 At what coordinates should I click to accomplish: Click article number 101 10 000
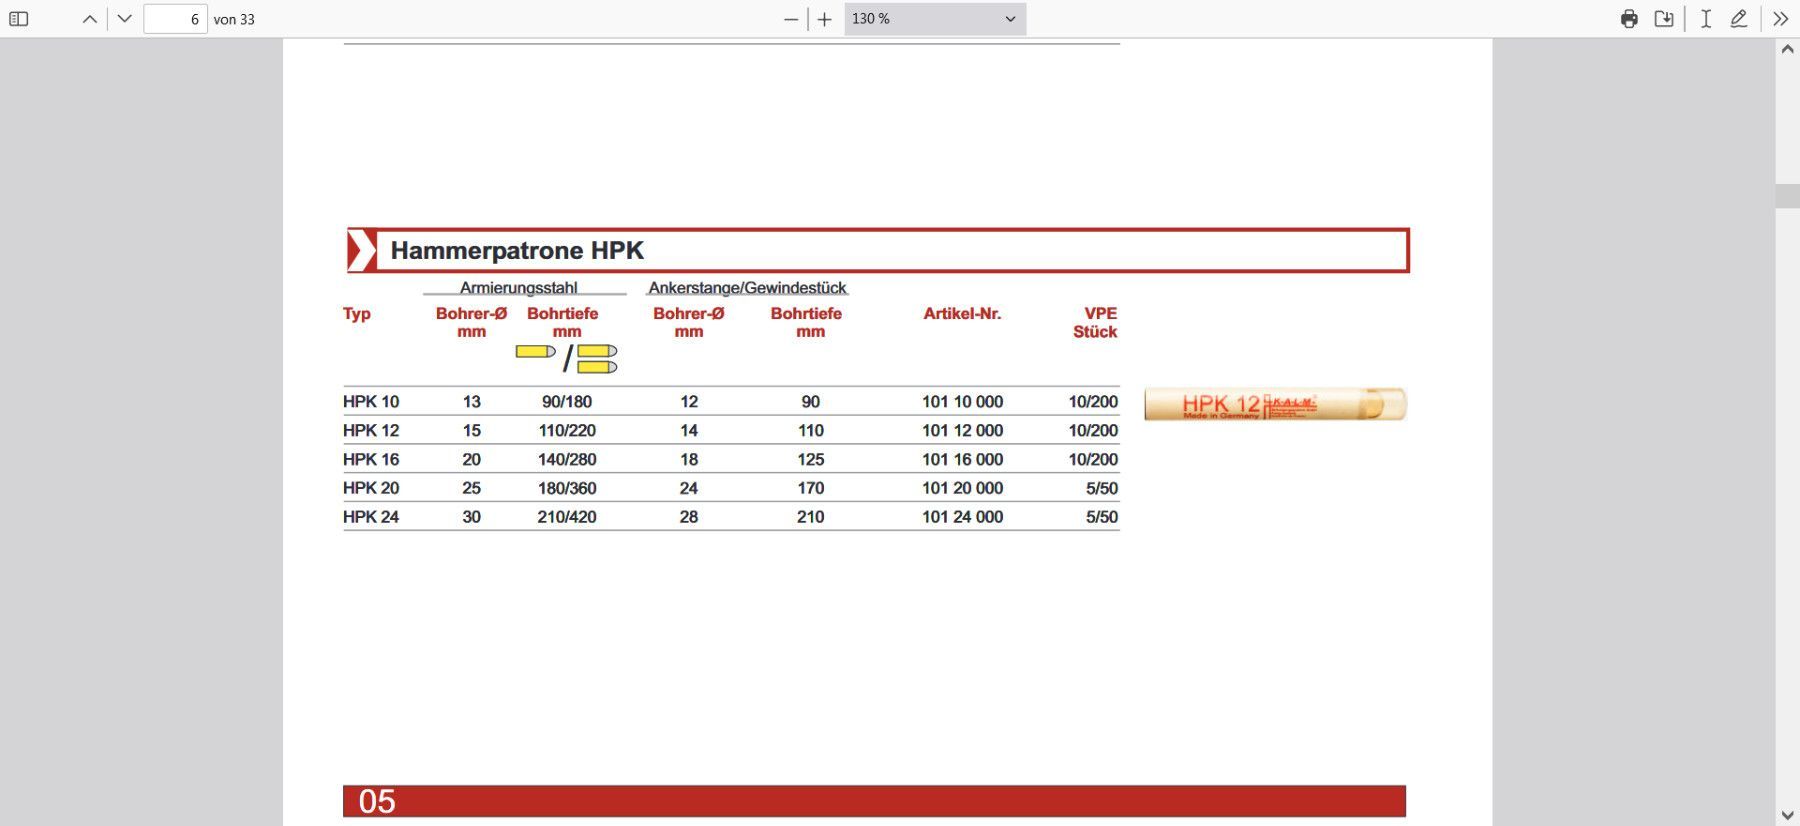[x=962, y=402]
